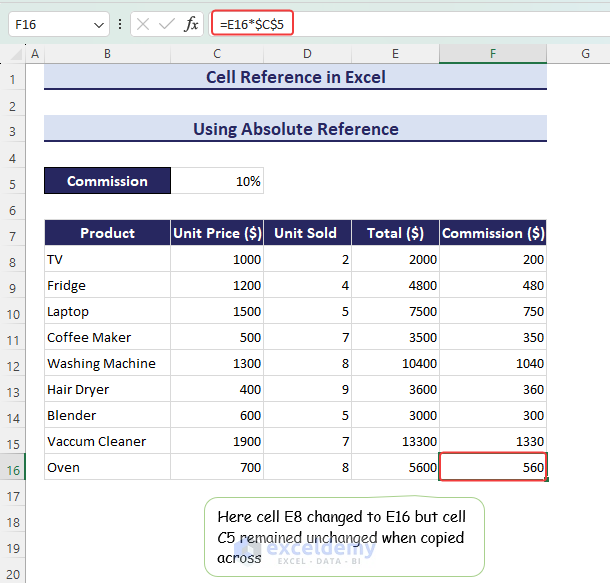Select the Washing Machine cell
The width and height of the screenshot is (610, 583).
point(107,363)
